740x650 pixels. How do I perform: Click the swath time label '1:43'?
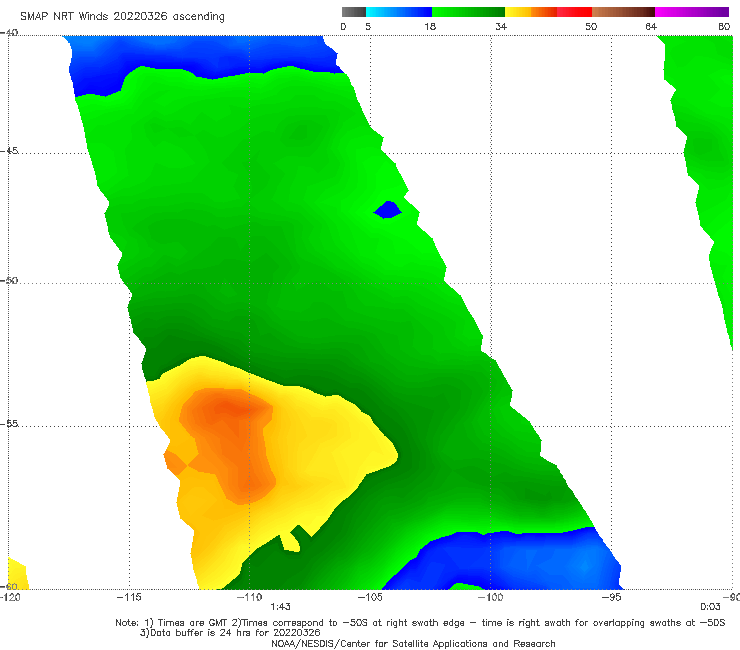click(x=280, y=607)
